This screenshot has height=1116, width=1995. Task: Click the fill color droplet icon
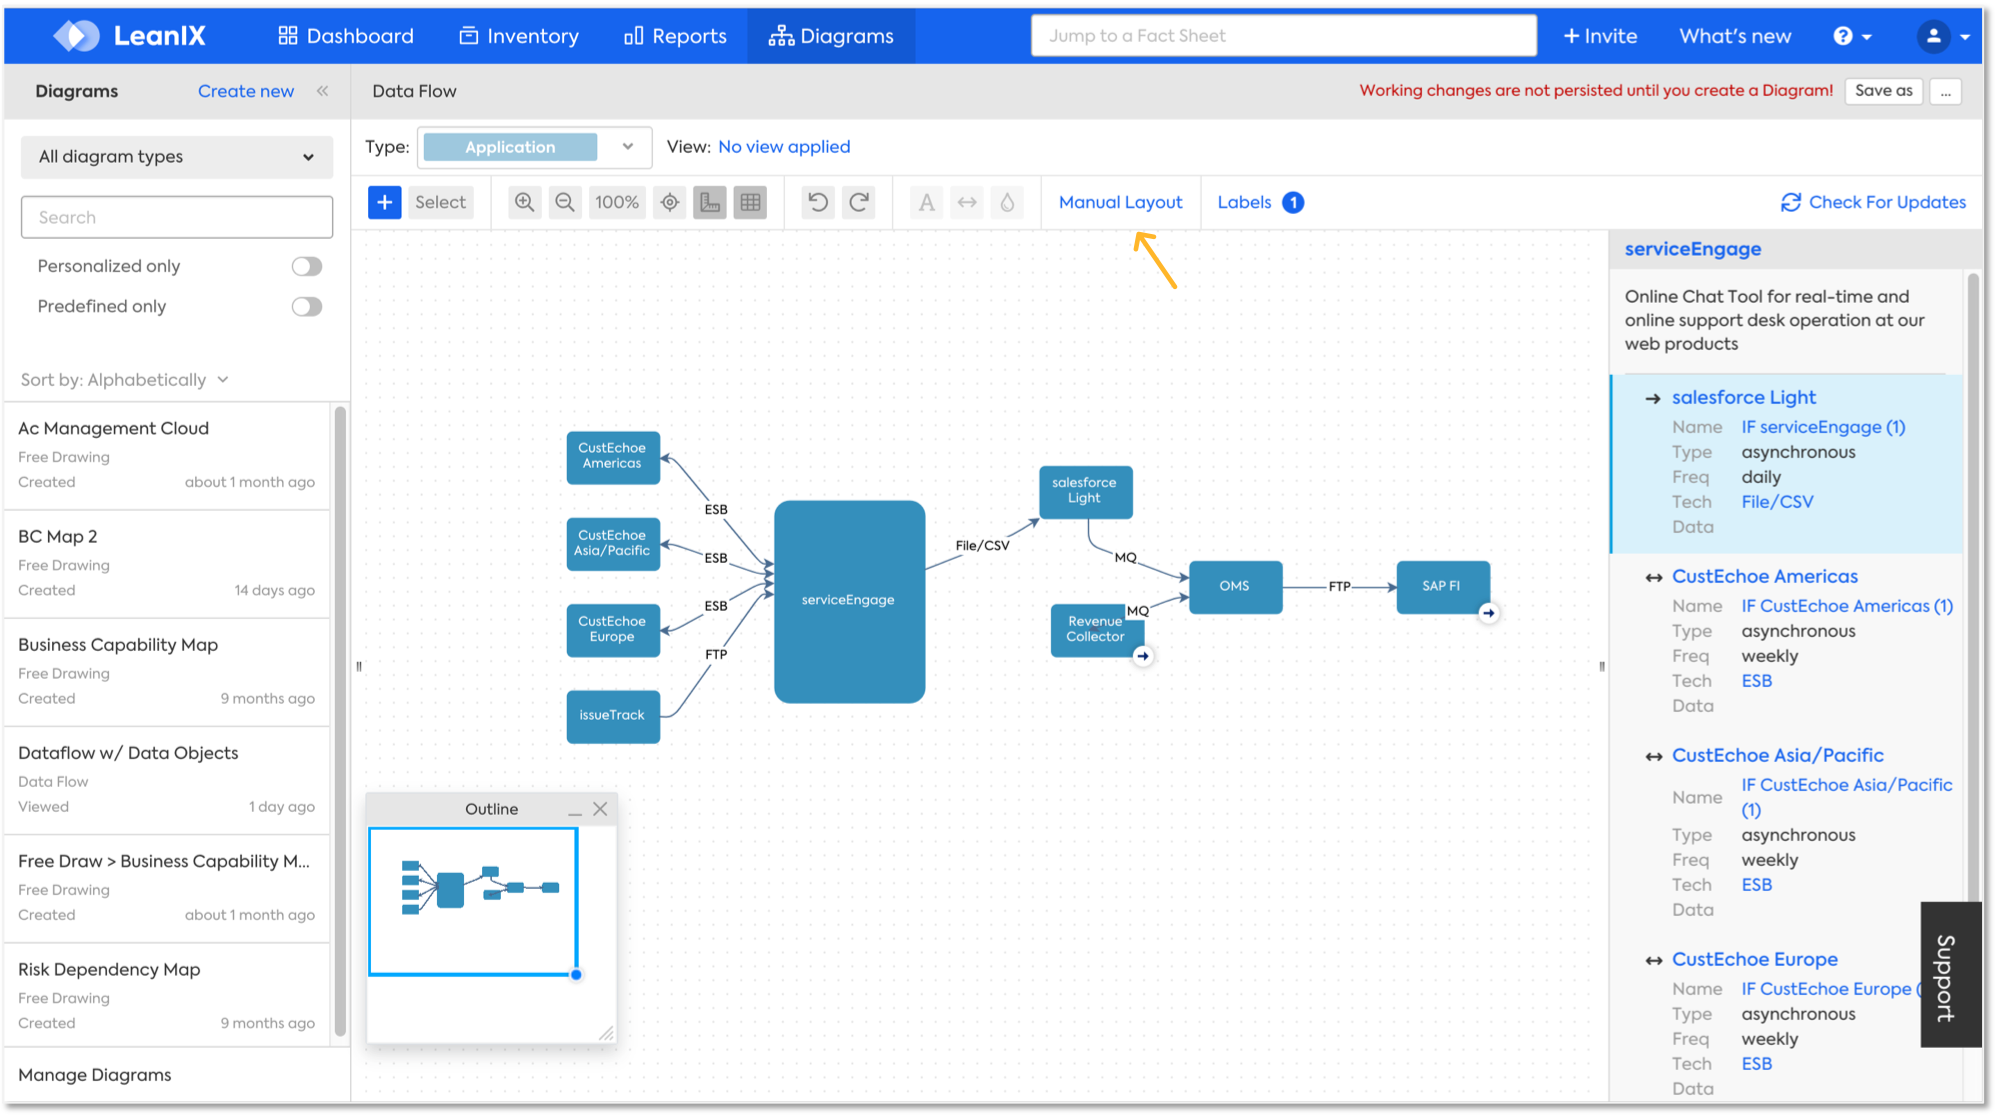(1007, 202)
